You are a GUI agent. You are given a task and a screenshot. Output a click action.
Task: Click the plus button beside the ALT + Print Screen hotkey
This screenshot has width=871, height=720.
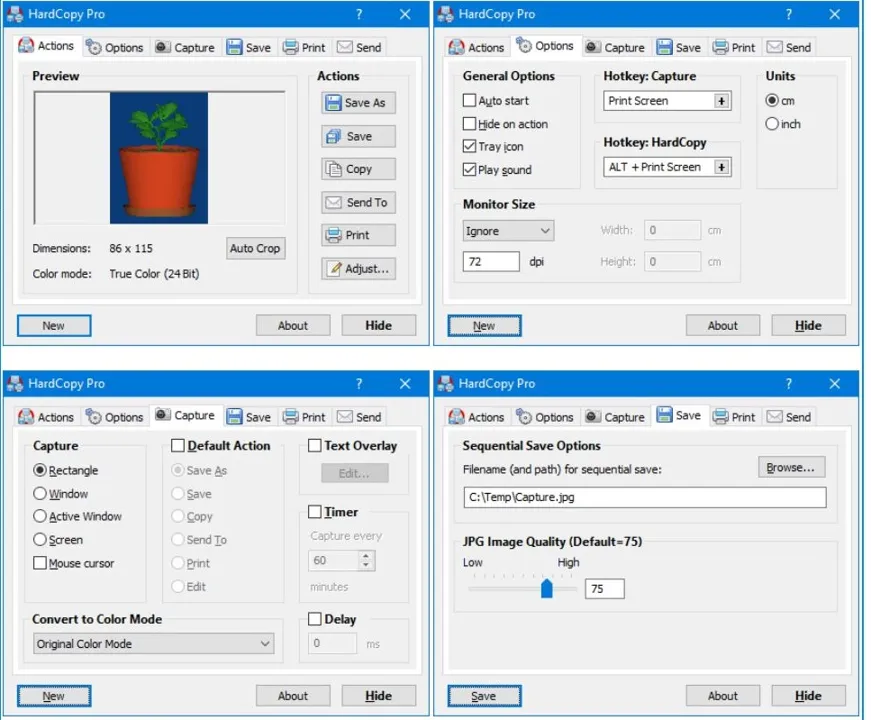tap(722, 167)
